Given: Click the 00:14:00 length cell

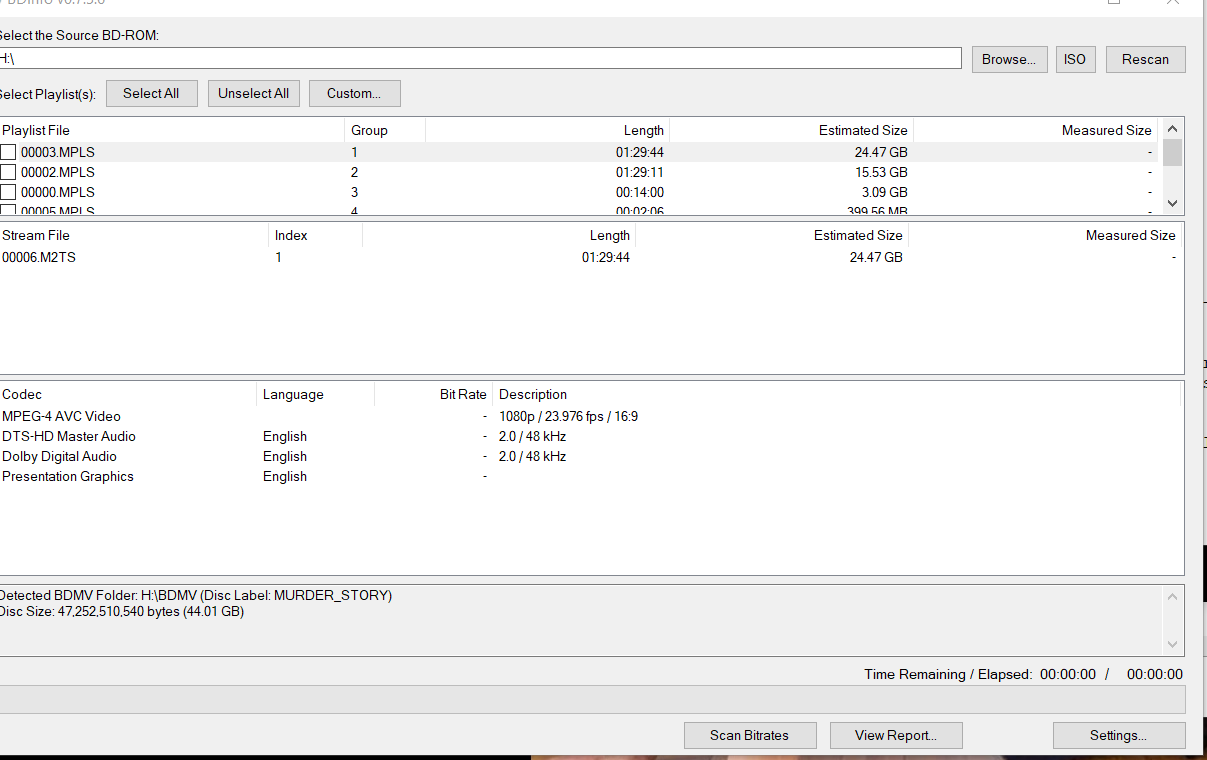Looking at the screenshot, I should coord(640,192).
